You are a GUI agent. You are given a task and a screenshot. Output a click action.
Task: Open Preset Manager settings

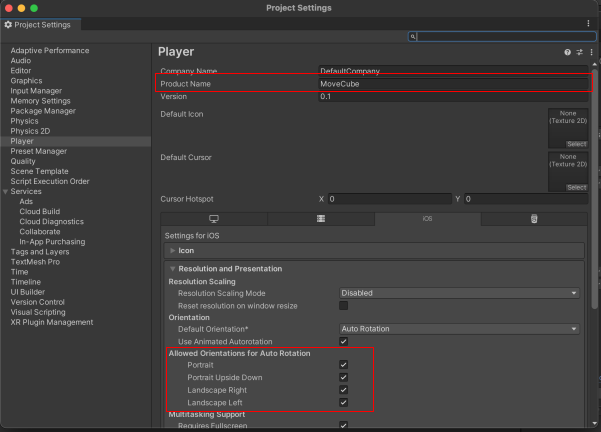[x=38, y=151]
